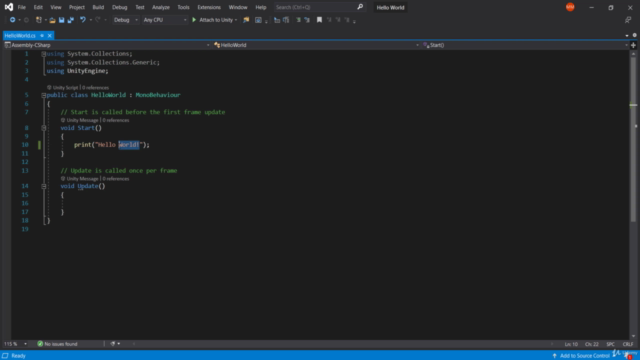Click the toolbar icon right of Find in Files
The width and height of the screenshot is (640, 360).
258,20
